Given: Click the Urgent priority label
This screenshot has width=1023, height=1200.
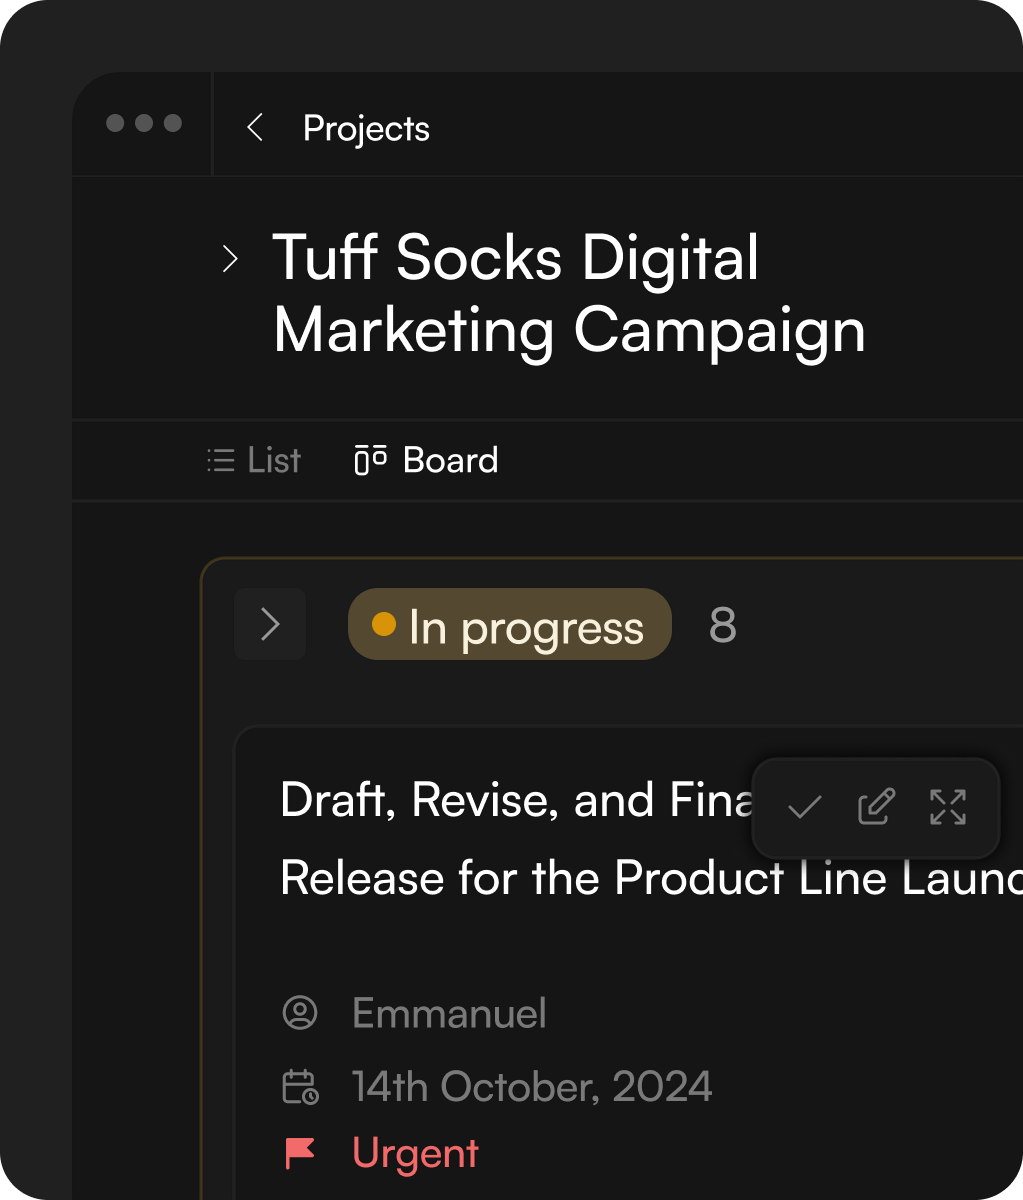Looking at the screenshot, I should click(415, 1153).
